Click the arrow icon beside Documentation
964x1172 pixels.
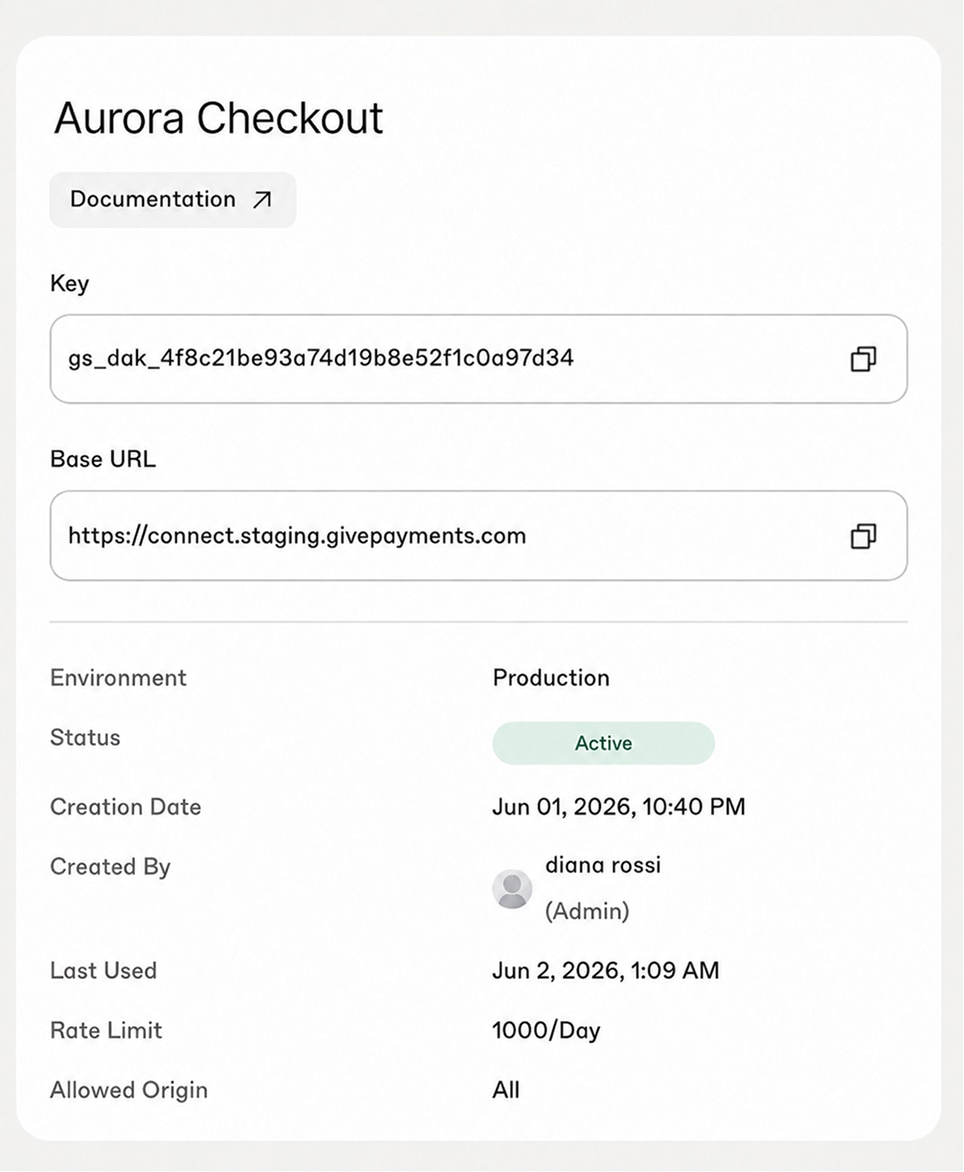pos(262,200)
